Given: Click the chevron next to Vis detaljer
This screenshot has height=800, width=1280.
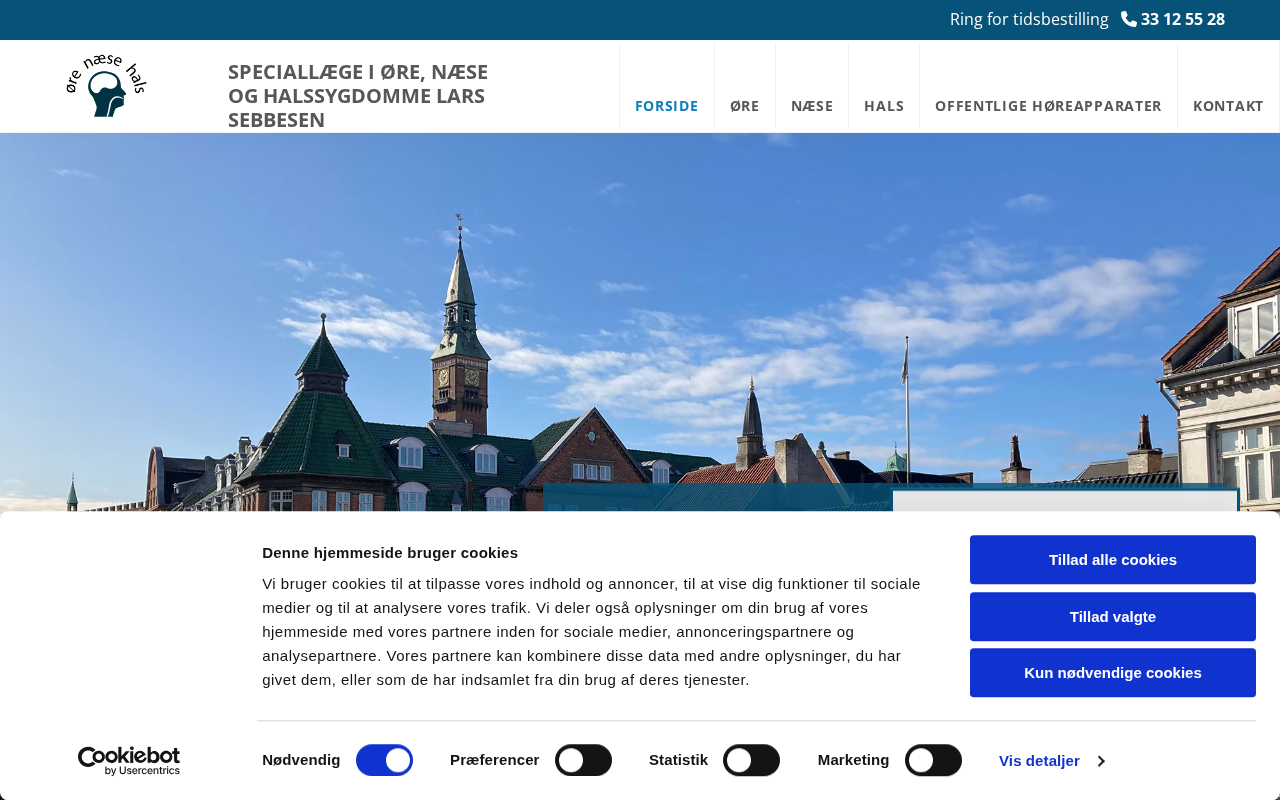Looking at the screenshot, I should click(x=1101, y=761).
